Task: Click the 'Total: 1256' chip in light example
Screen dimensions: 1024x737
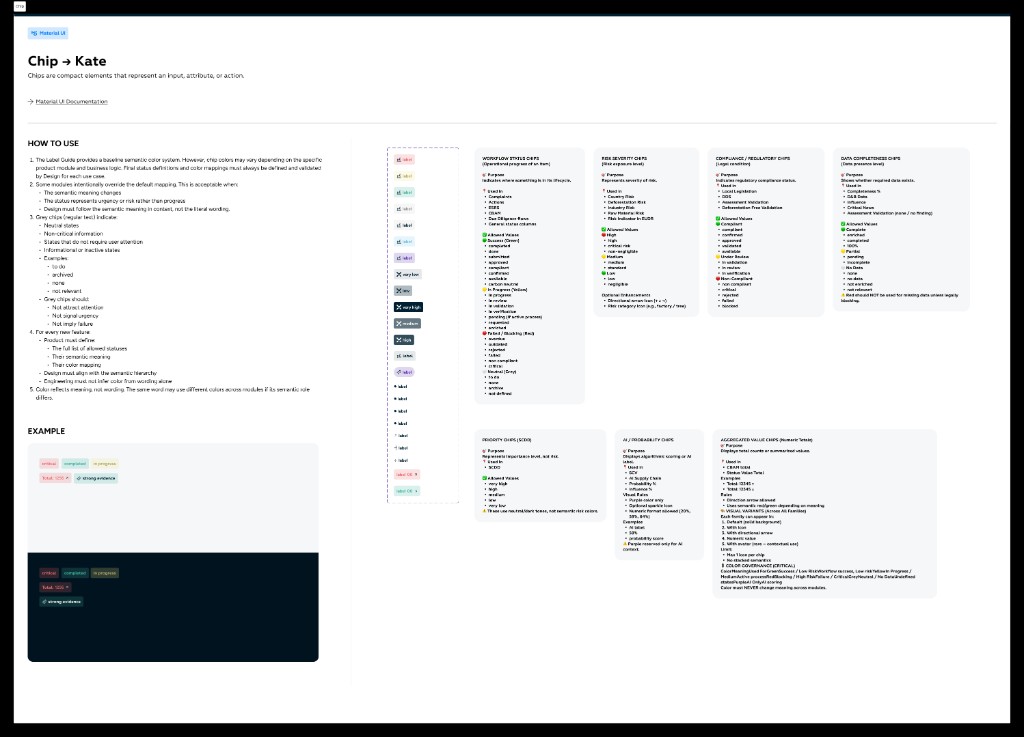Action: pos(55,478)
